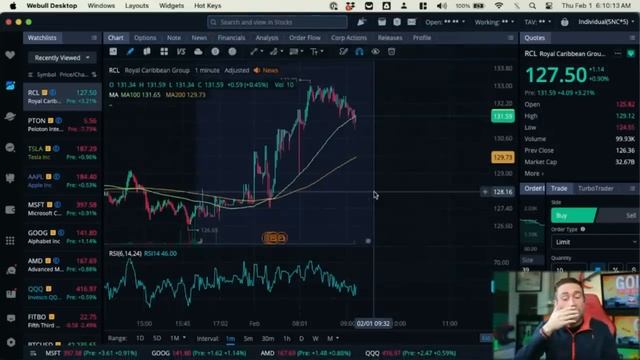Click the signature draw icon in chart toolbar

343,52
